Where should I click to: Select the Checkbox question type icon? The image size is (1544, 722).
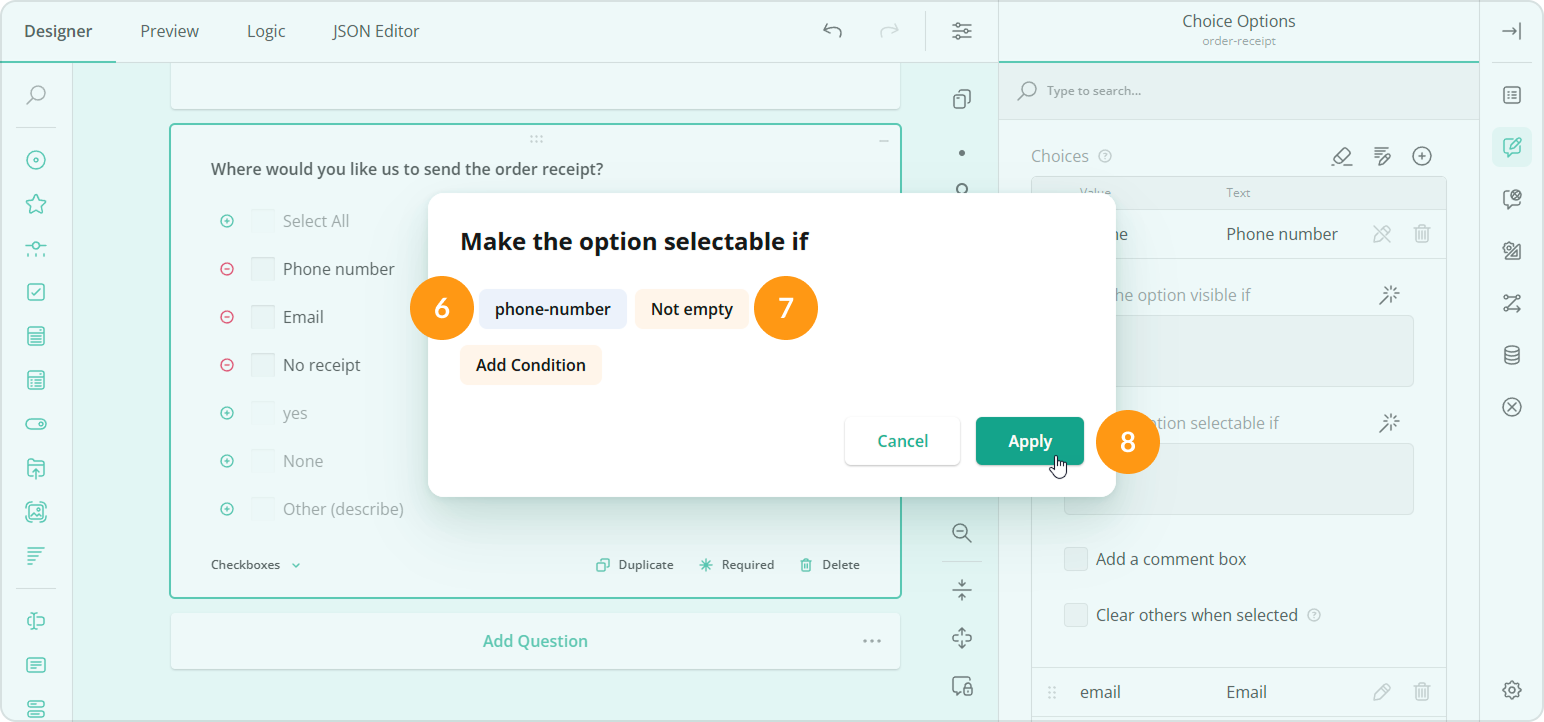tap(36, 292)
